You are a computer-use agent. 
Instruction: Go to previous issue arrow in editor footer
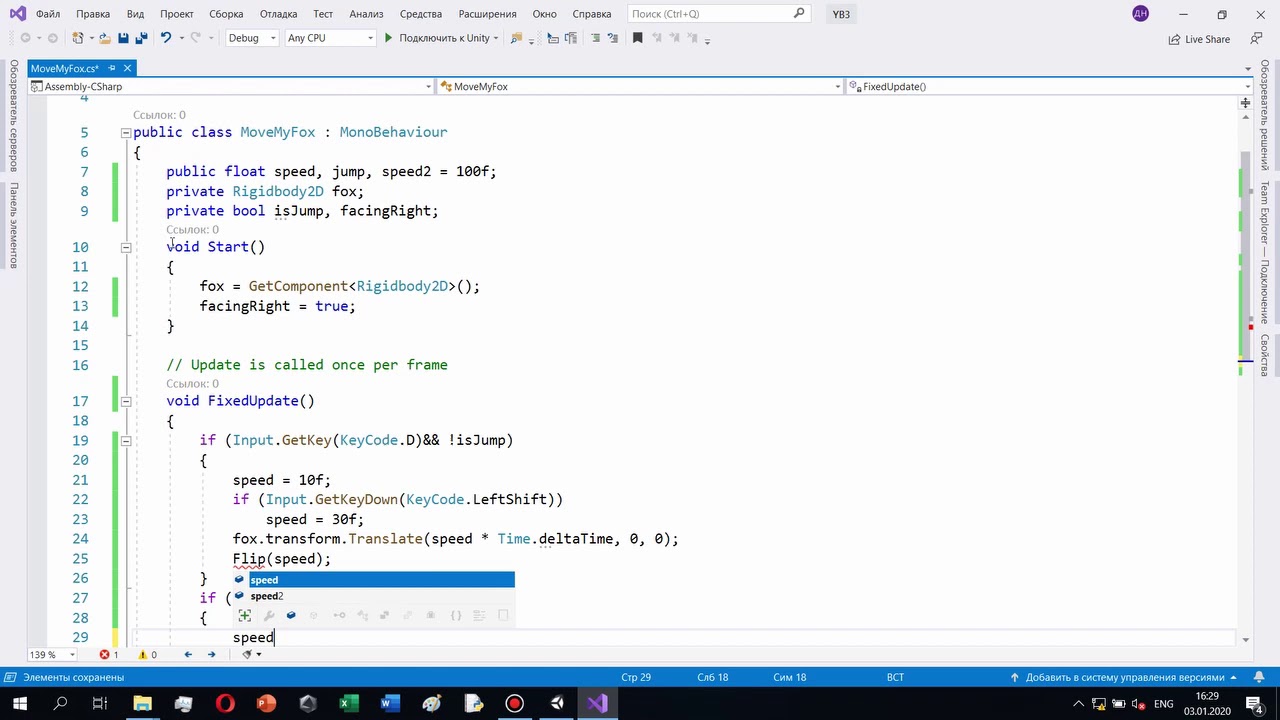(188, 654)
